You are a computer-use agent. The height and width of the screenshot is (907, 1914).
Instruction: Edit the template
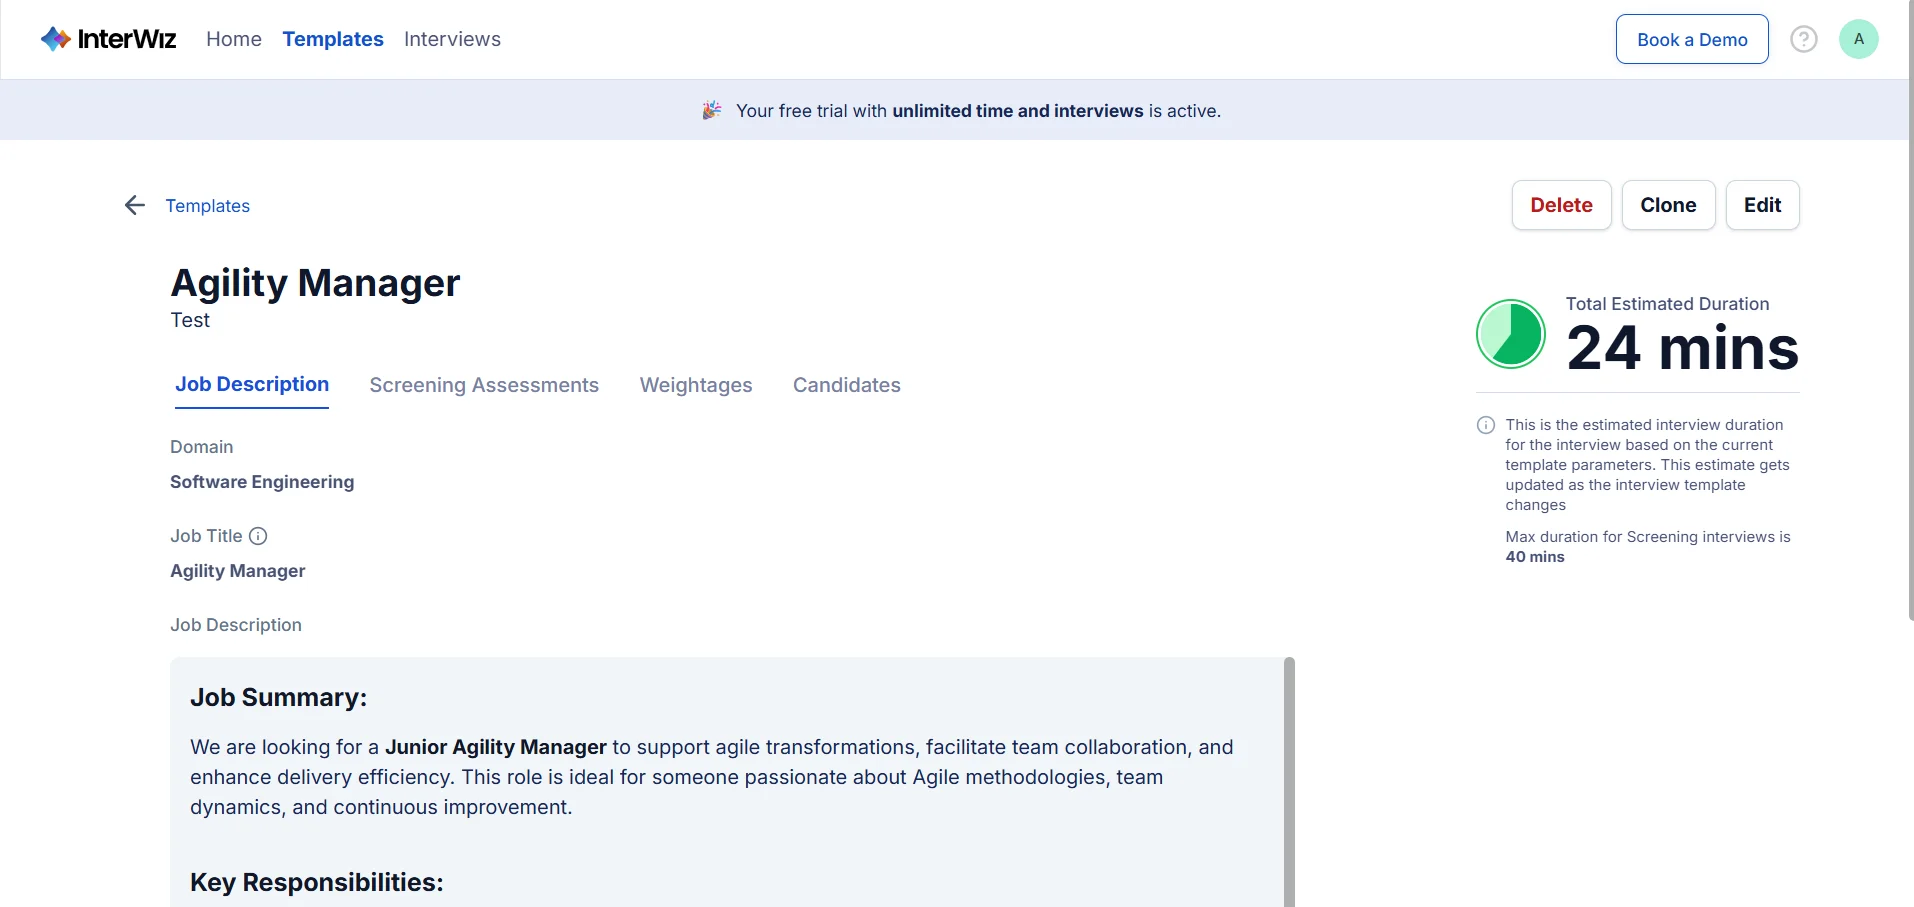(x=1762, y=205)
